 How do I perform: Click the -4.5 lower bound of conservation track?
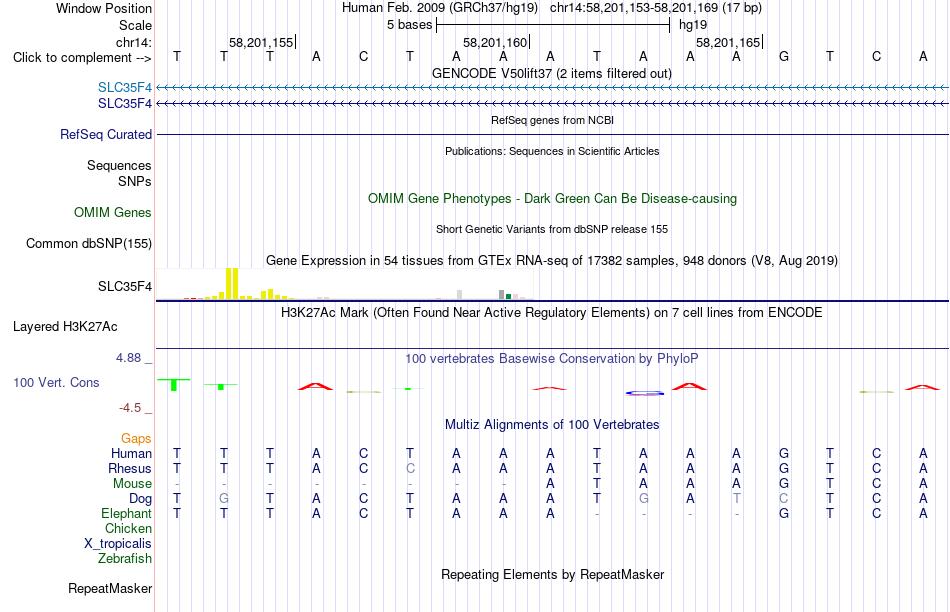coord(130,408)
